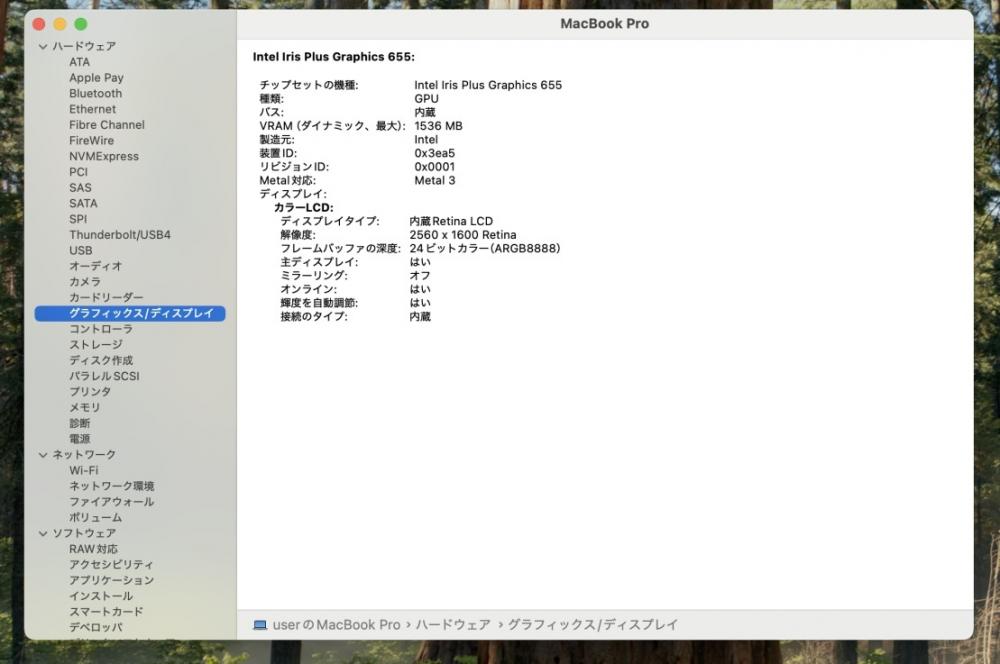Select the highlighted グラフィックス/ディスプレイ sidebar row
Image resolution: width=1000 pixels, height=664 pixels.
tap(130, 313)
